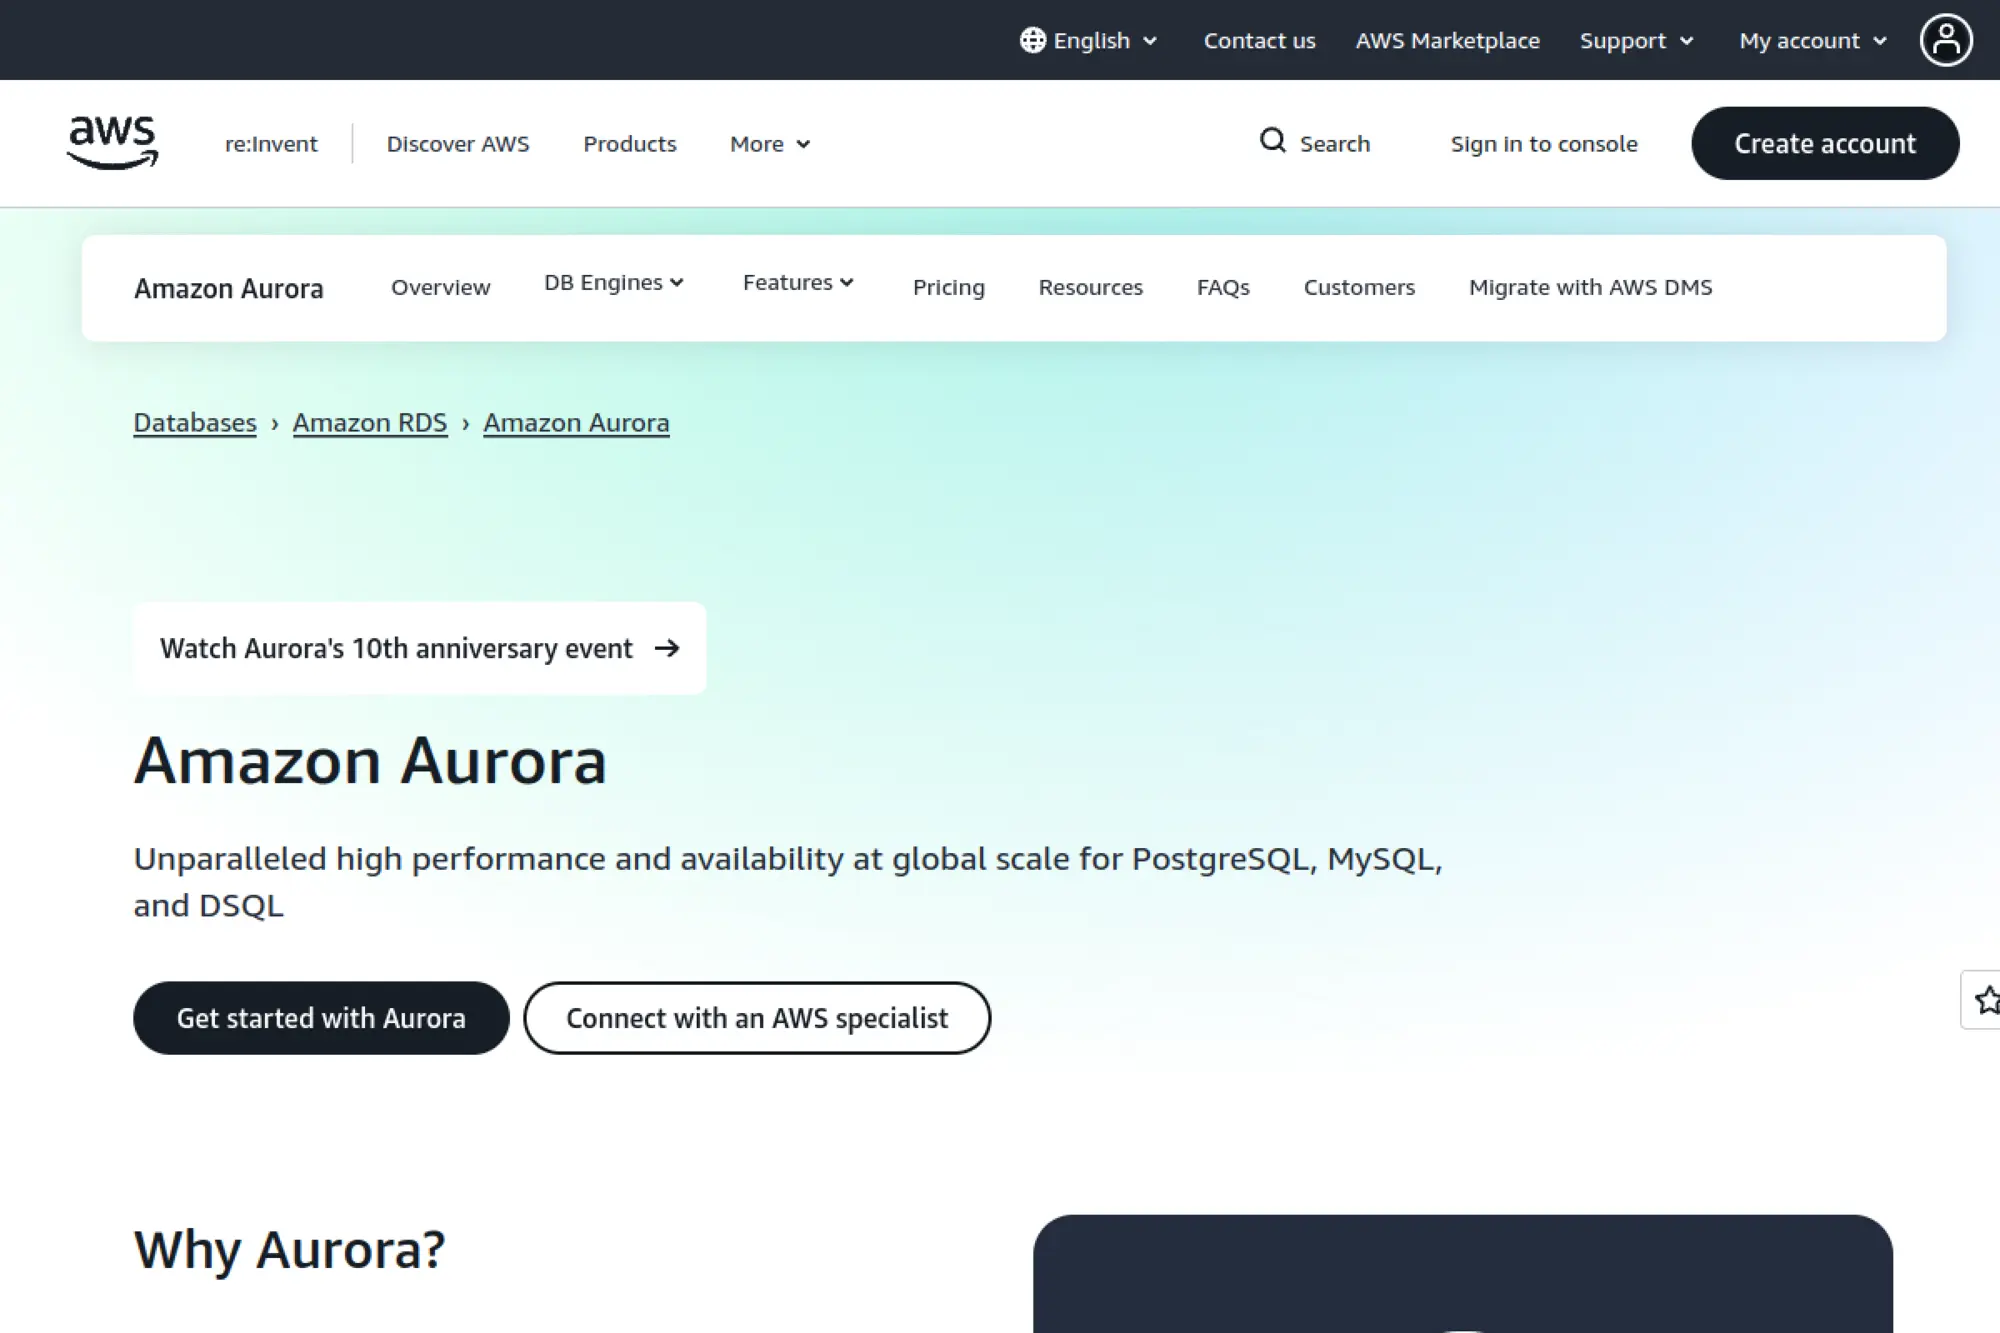Click Sign in to console link

[1543, 144]
